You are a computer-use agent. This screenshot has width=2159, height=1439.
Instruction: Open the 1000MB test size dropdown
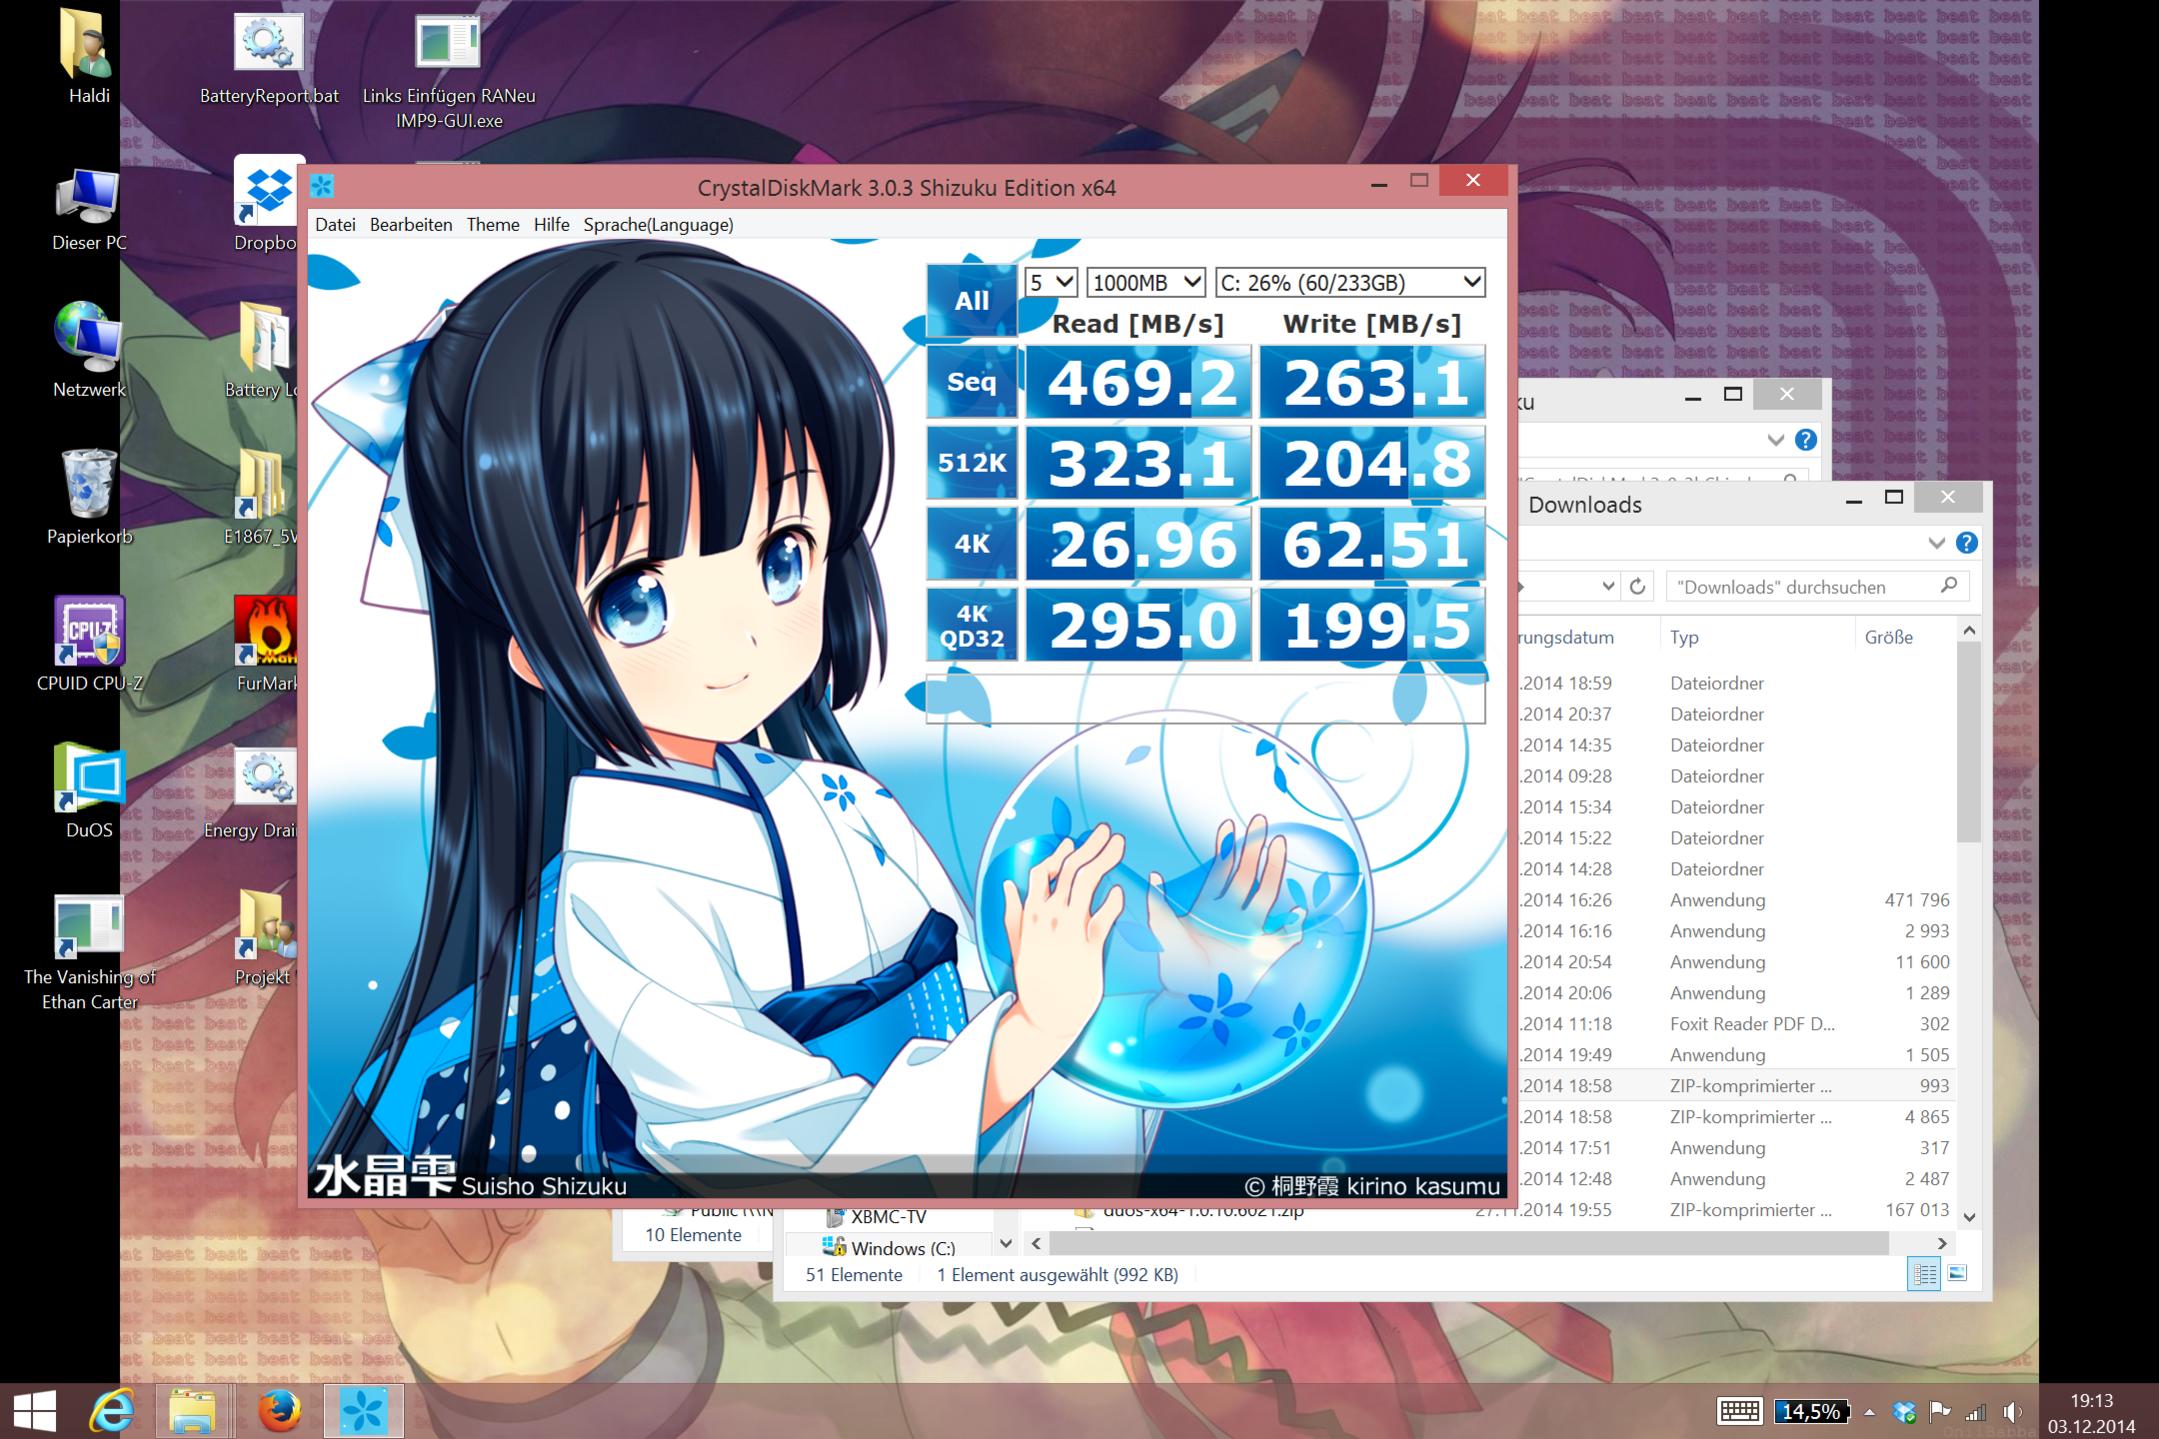coord(1146,283)
